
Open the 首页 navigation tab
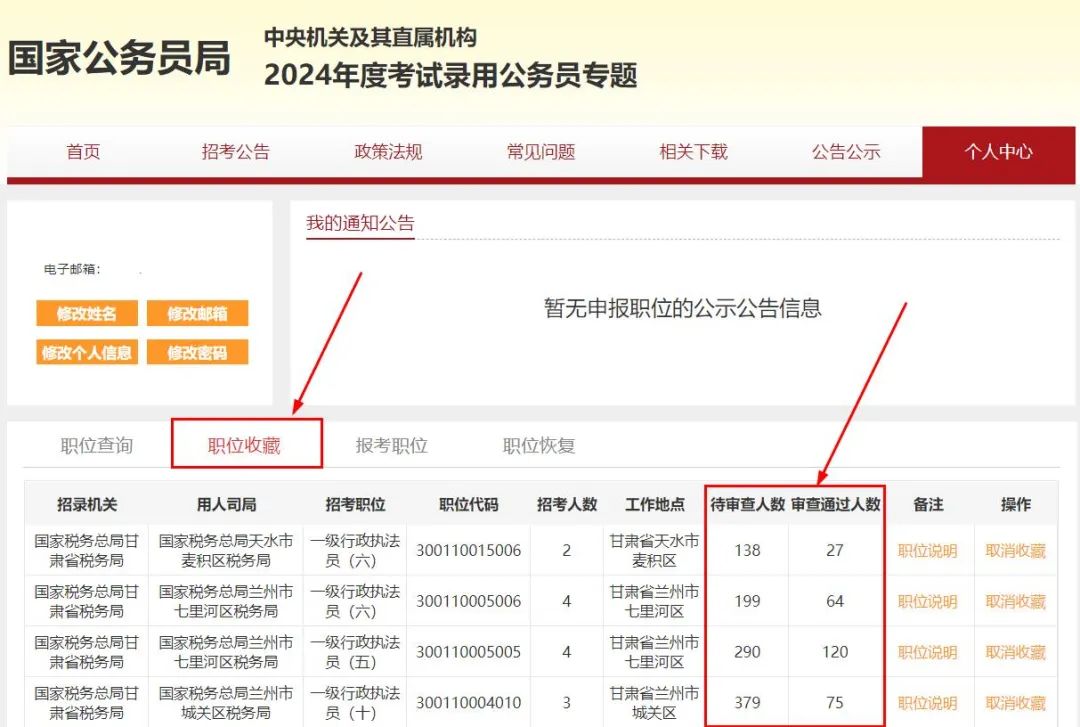[x=83, y=152]
